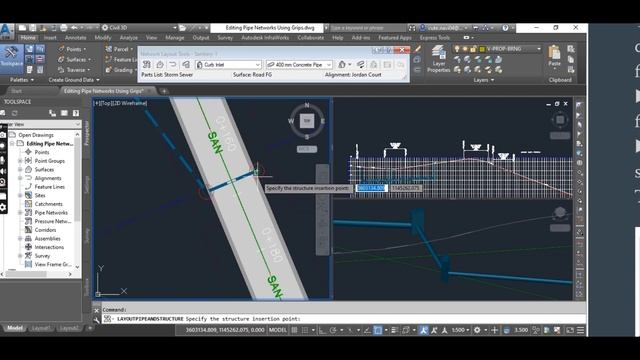Screen dimensions: 640x360
Task: Open the Analyze ribbon tab
Action: point(129,38)
